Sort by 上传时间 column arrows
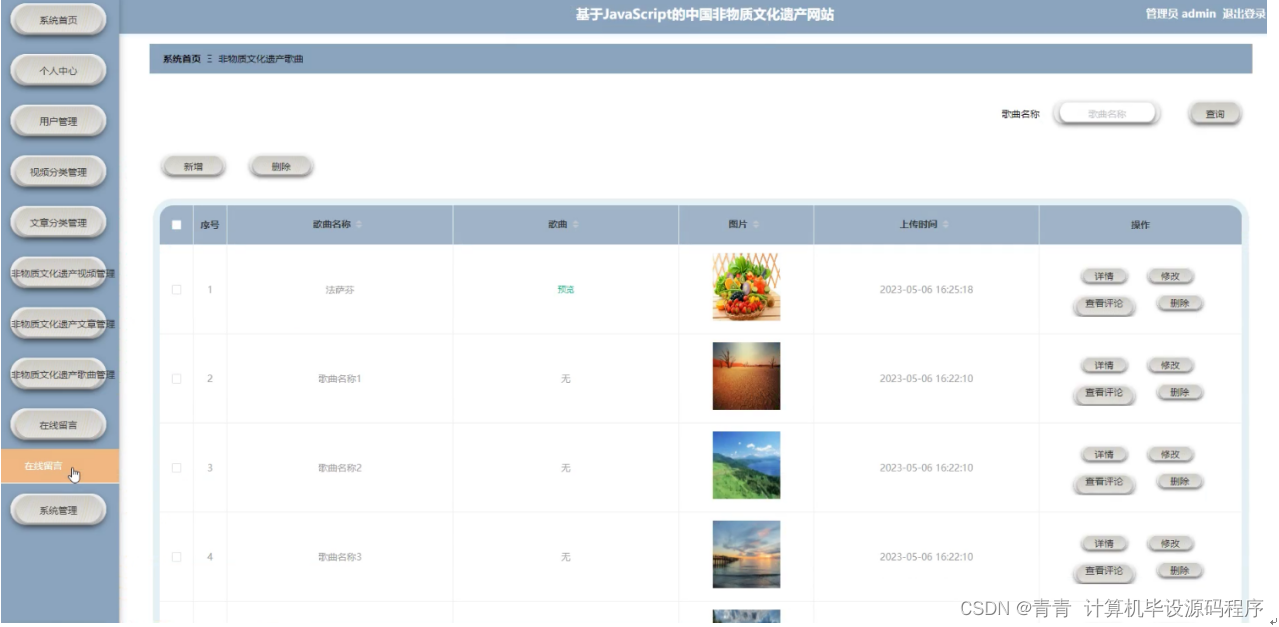 pos(946,225)
